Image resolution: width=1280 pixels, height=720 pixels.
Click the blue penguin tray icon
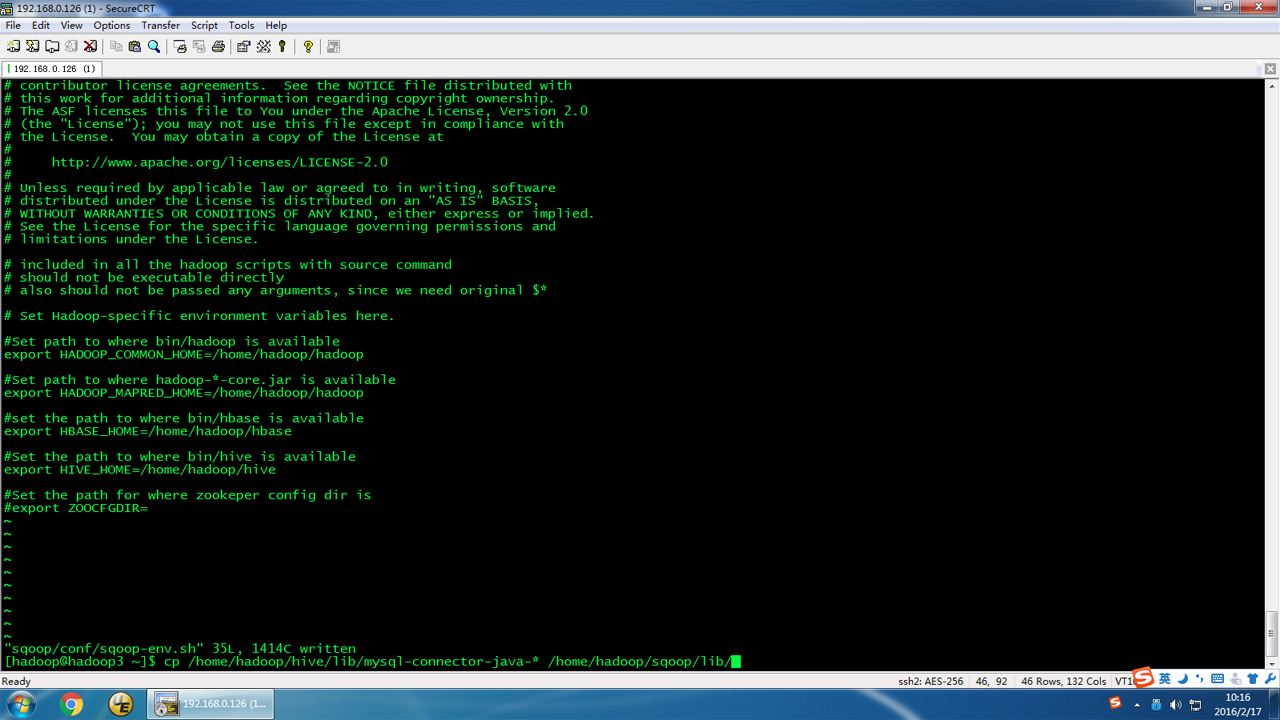pyautogui.click(x=1157, y=704)
